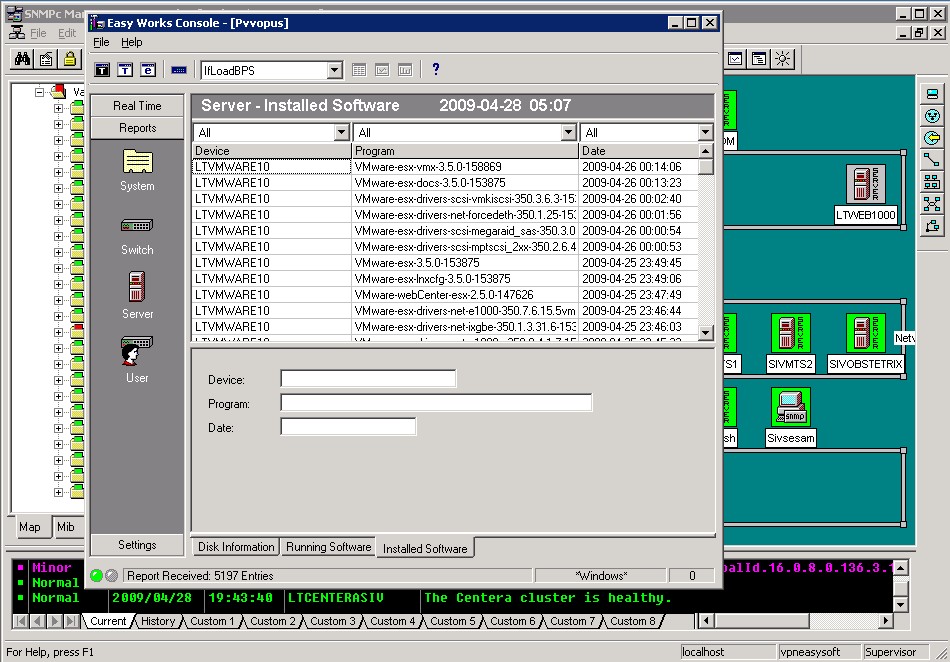The image size is (950, 662).
Task: Open the Date filter All dropdown
Action: pos(705,132)
